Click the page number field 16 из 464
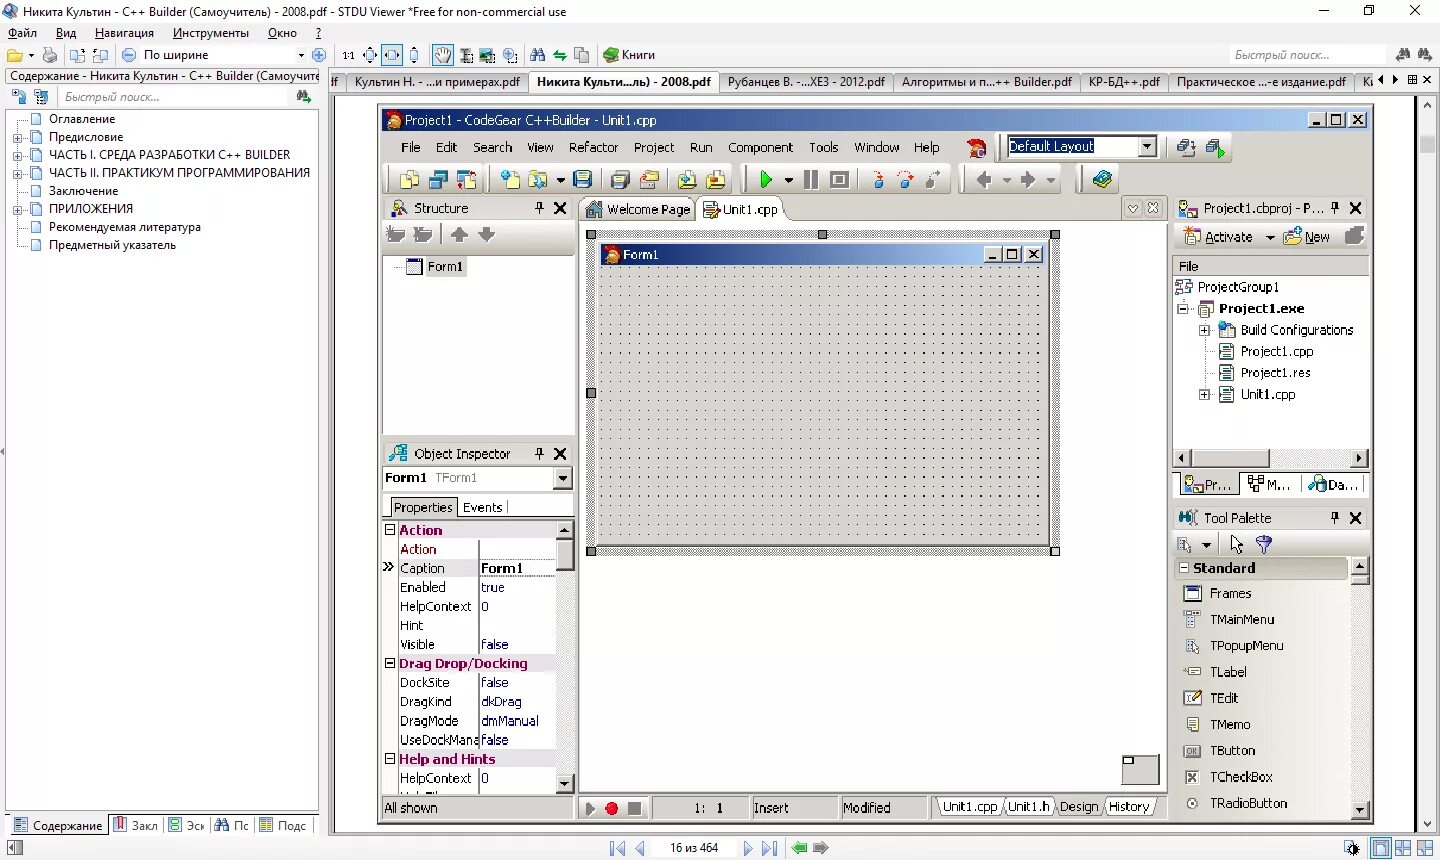The image size is (1440, 860). (x=694, y=848)
